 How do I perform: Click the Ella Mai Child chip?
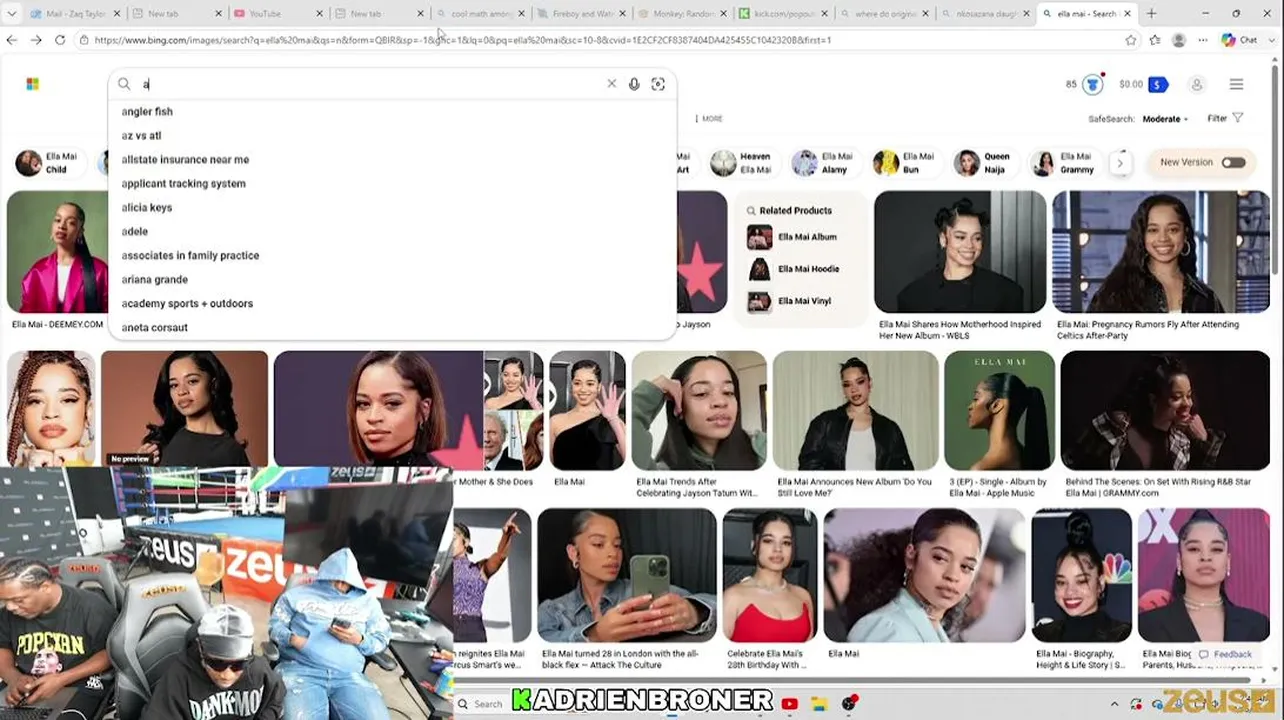48,163
